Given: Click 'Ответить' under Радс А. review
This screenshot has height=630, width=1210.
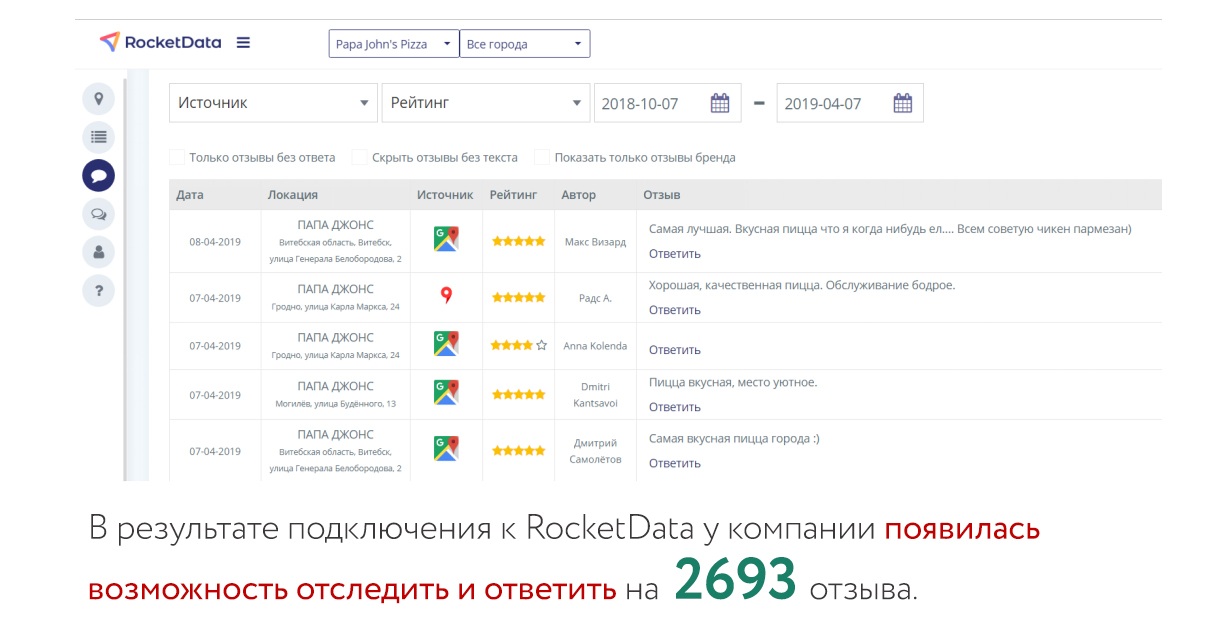Looking at the screenshot, I should [x=675, y=310].
